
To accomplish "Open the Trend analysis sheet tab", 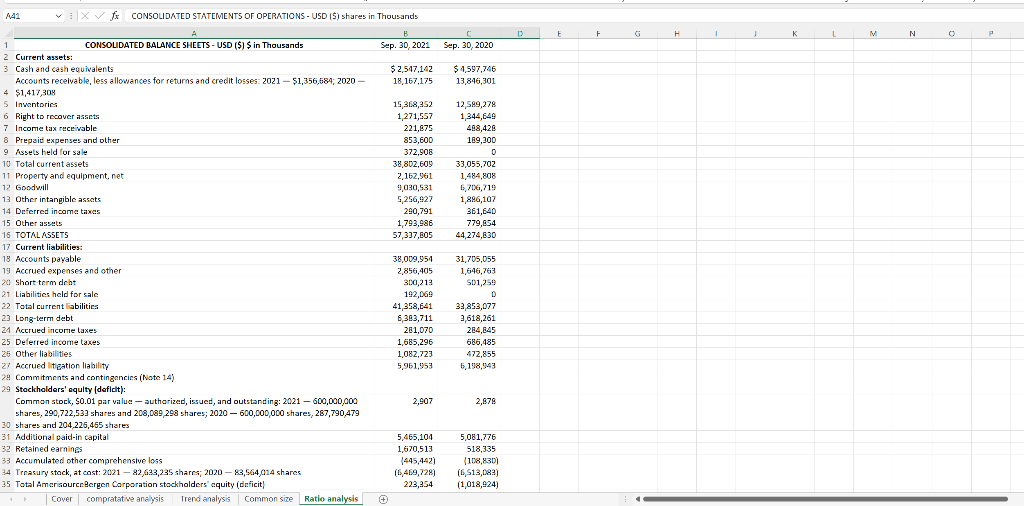I will (x=206, y=499).
